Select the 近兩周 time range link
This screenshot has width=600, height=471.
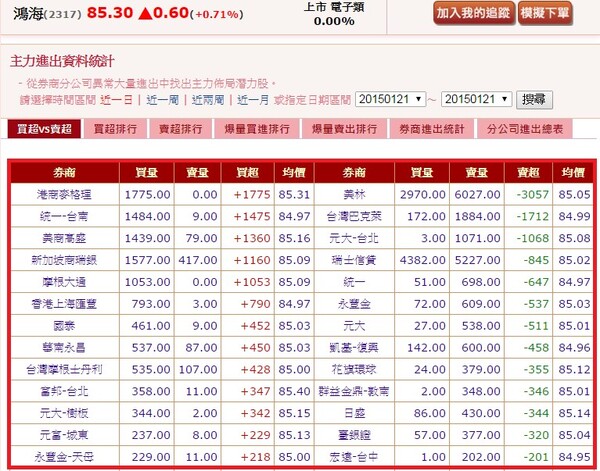[x=207, y=100]
